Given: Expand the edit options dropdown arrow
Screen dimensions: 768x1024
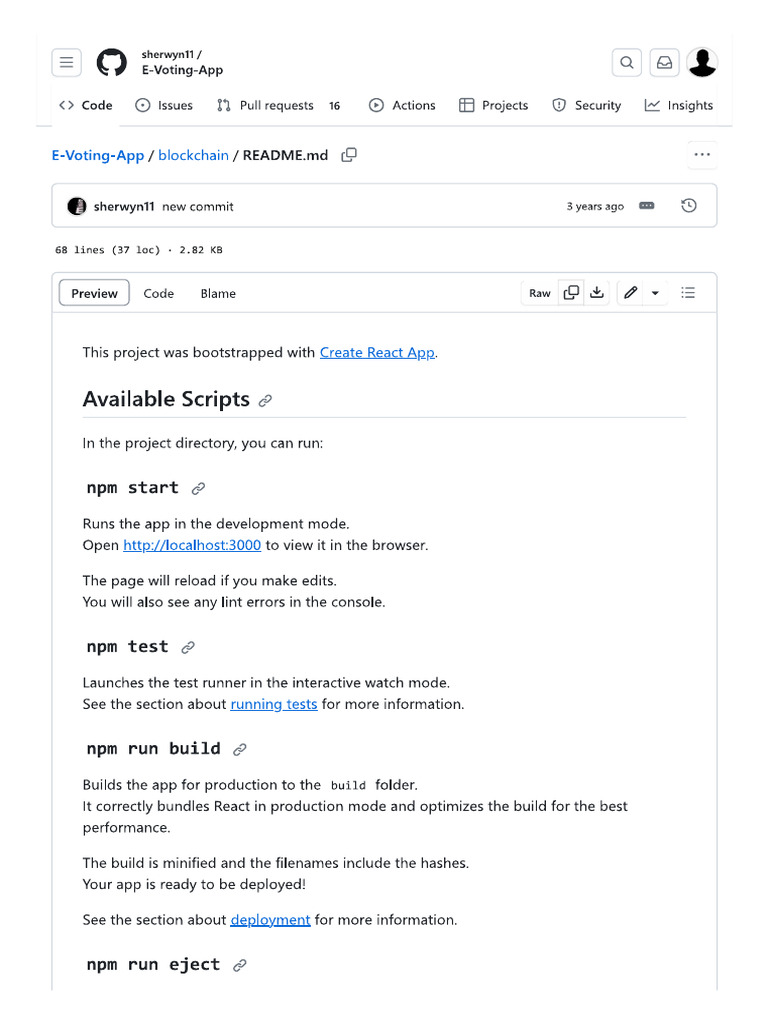Looking at the screenshot, I should [655, 293].
